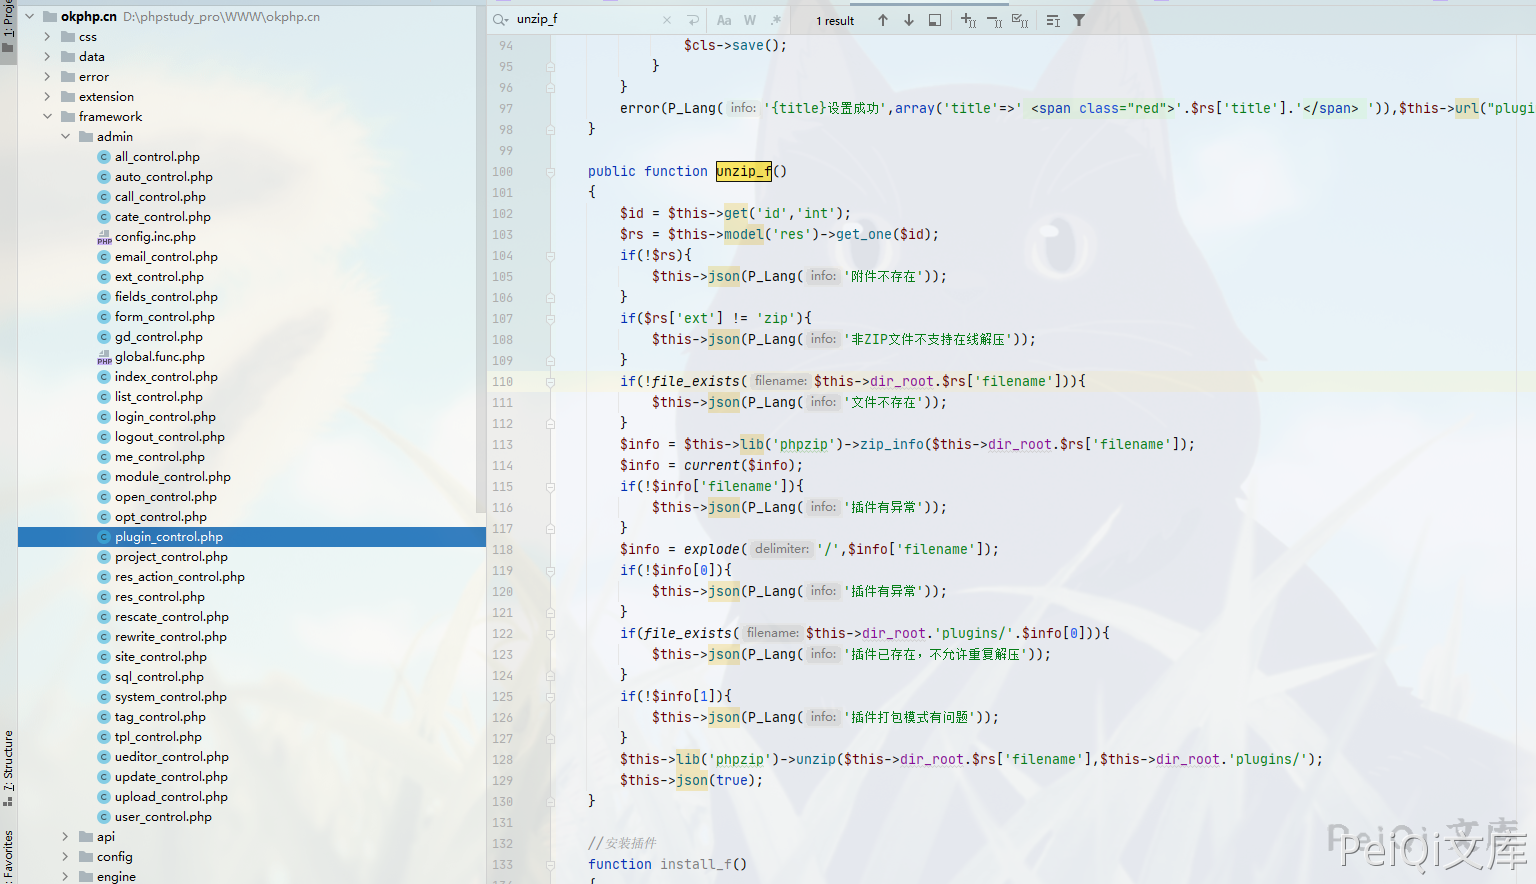
Task: Collapse the admin folder
Action: click(x=65, y=137)
